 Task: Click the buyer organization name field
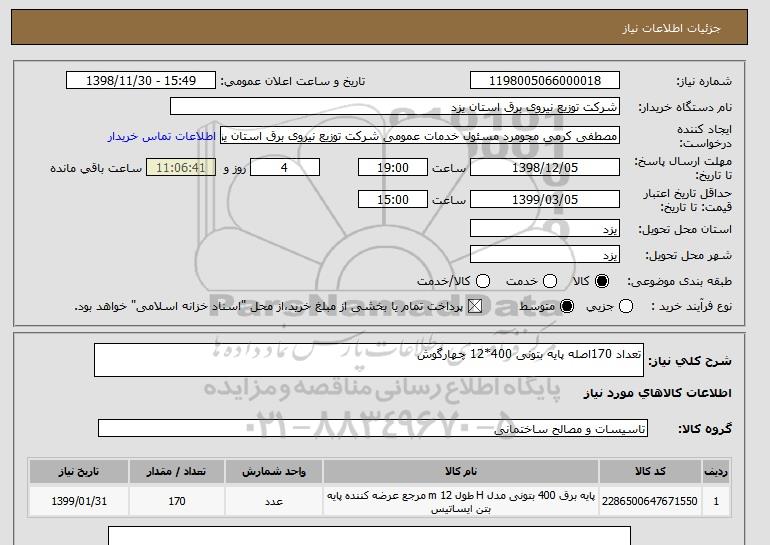click(x=395, y=107)
